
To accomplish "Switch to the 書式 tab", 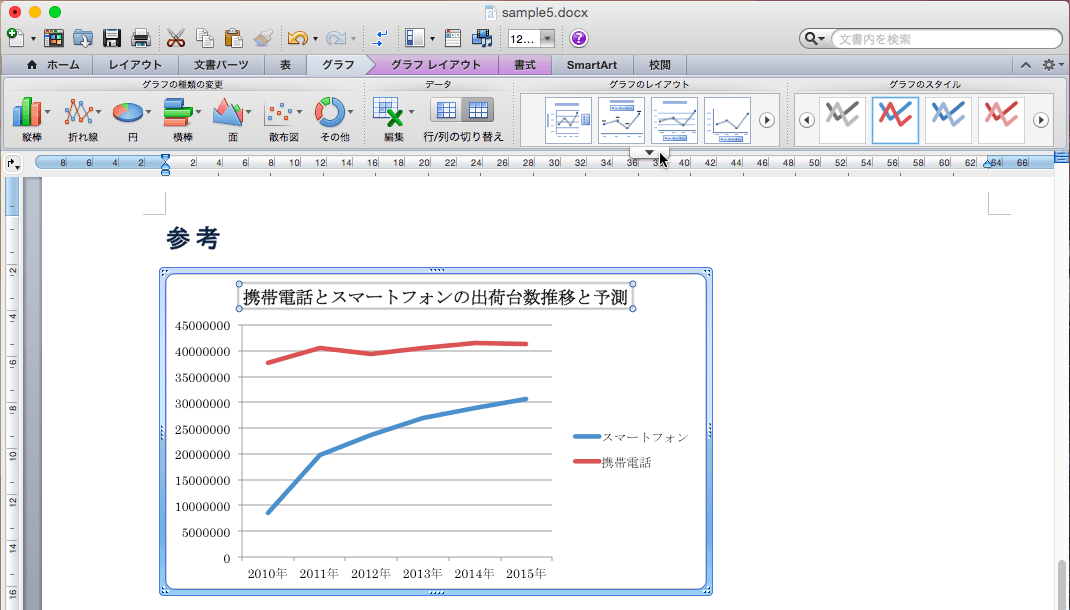I will [525, 65].
